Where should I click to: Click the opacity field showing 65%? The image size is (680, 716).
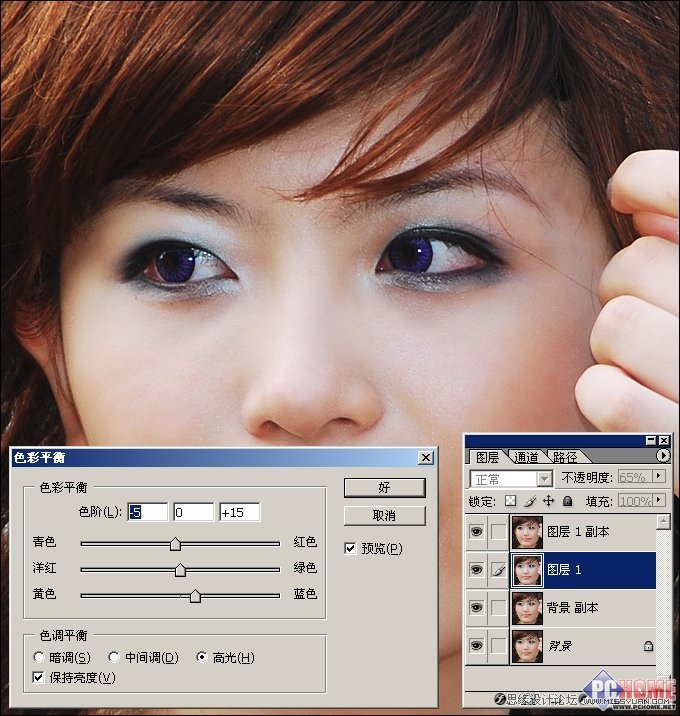(635, 477)
